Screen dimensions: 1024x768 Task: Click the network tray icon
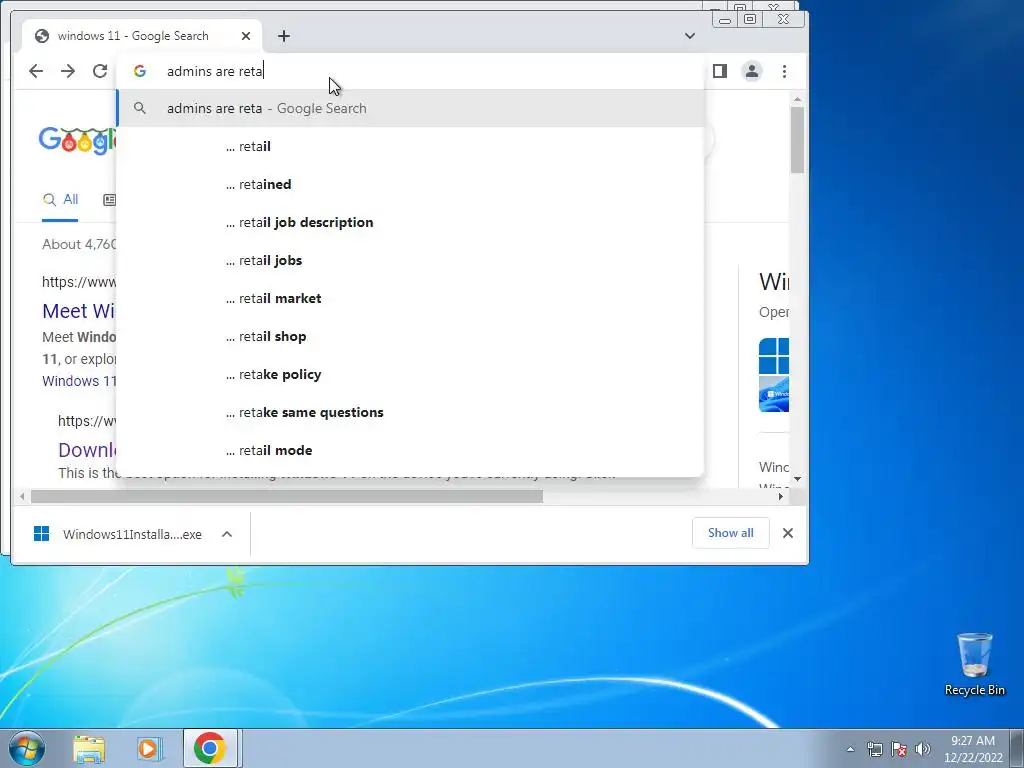click(874, 749)
